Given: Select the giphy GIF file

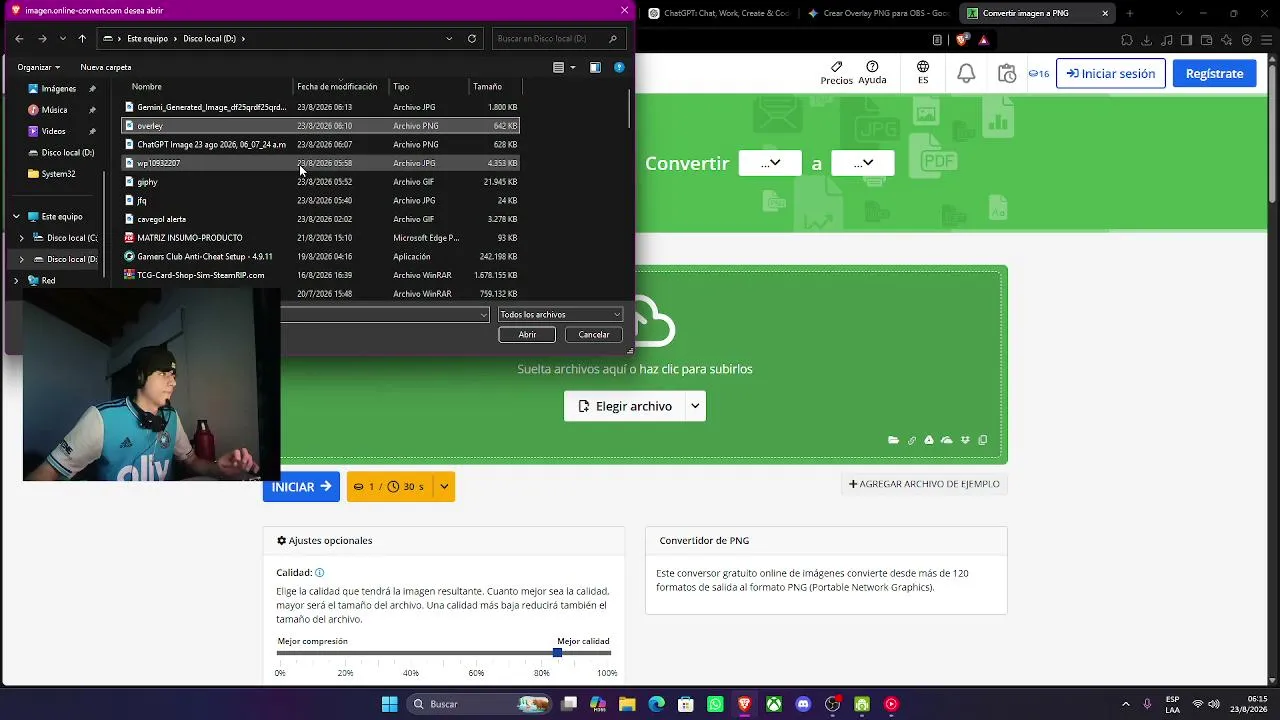Looking at the screenshot, I should pyautogui.click(x=320, y=182).
